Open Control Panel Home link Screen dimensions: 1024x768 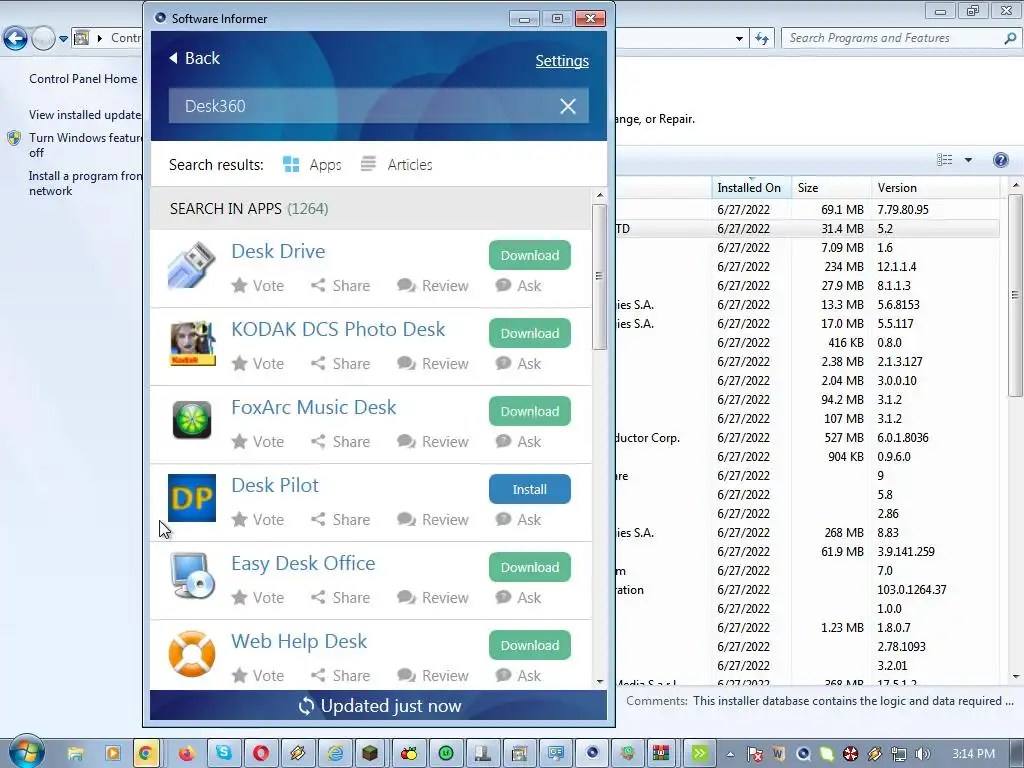[x=83, y=79]
